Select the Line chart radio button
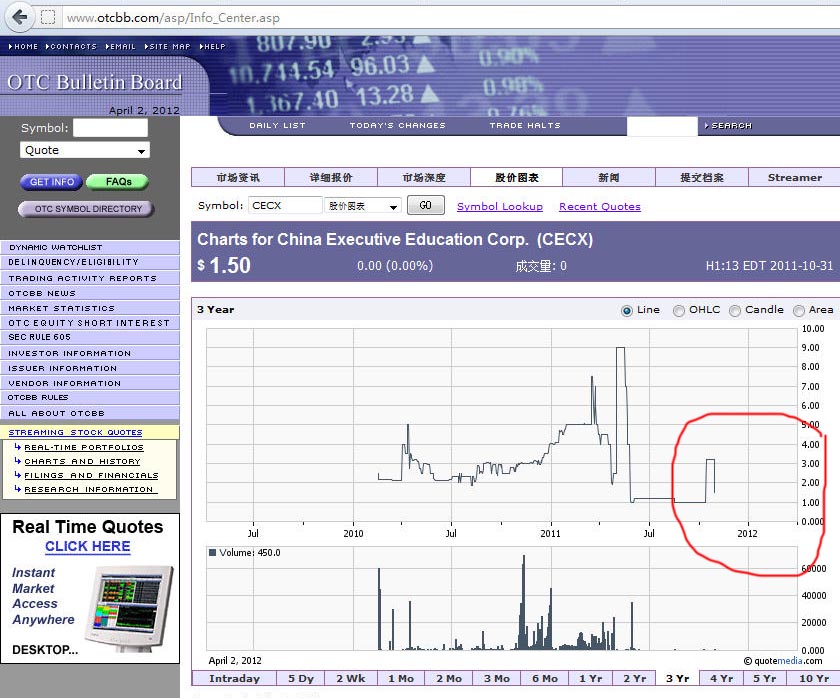840x698 pixels. pos(626,311)
